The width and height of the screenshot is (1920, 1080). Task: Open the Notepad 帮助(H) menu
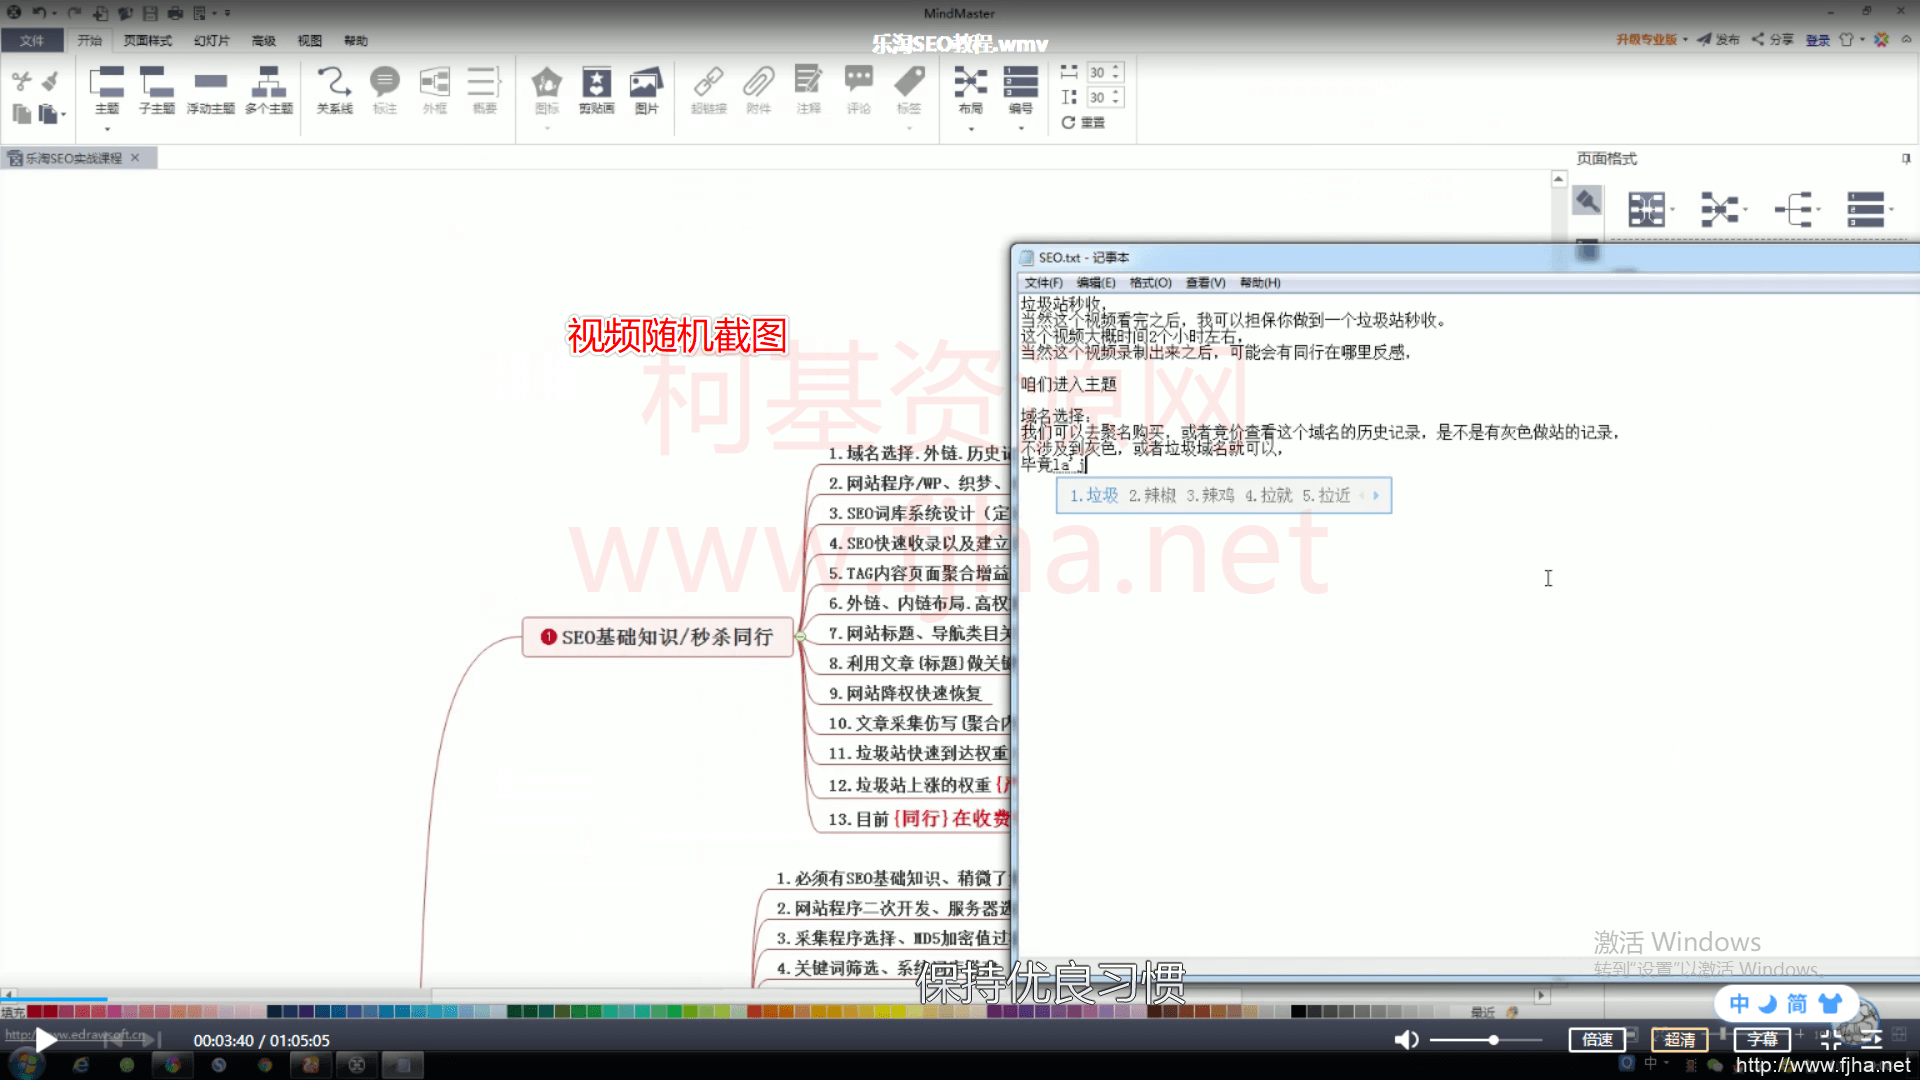click(1260, 283)
